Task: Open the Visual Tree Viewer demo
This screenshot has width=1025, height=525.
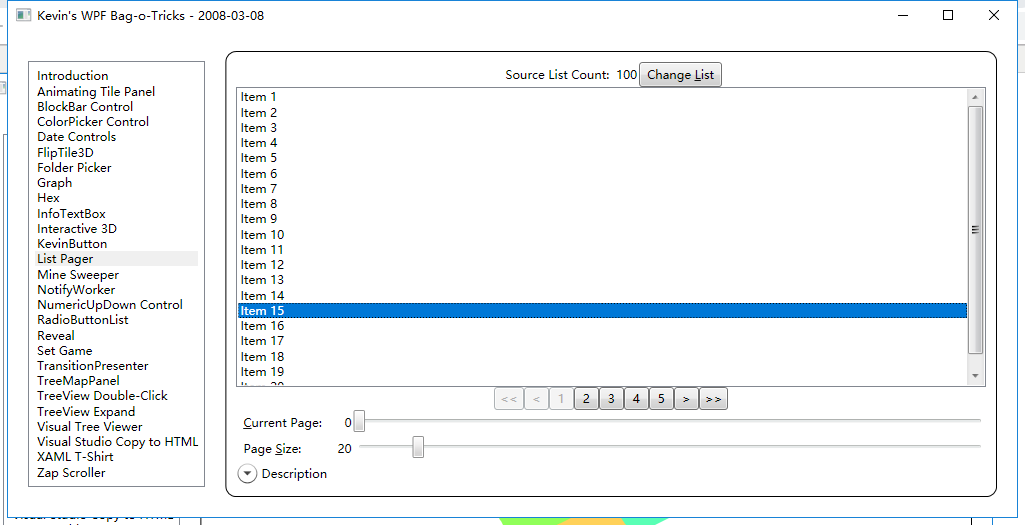Action: (90, 427)
